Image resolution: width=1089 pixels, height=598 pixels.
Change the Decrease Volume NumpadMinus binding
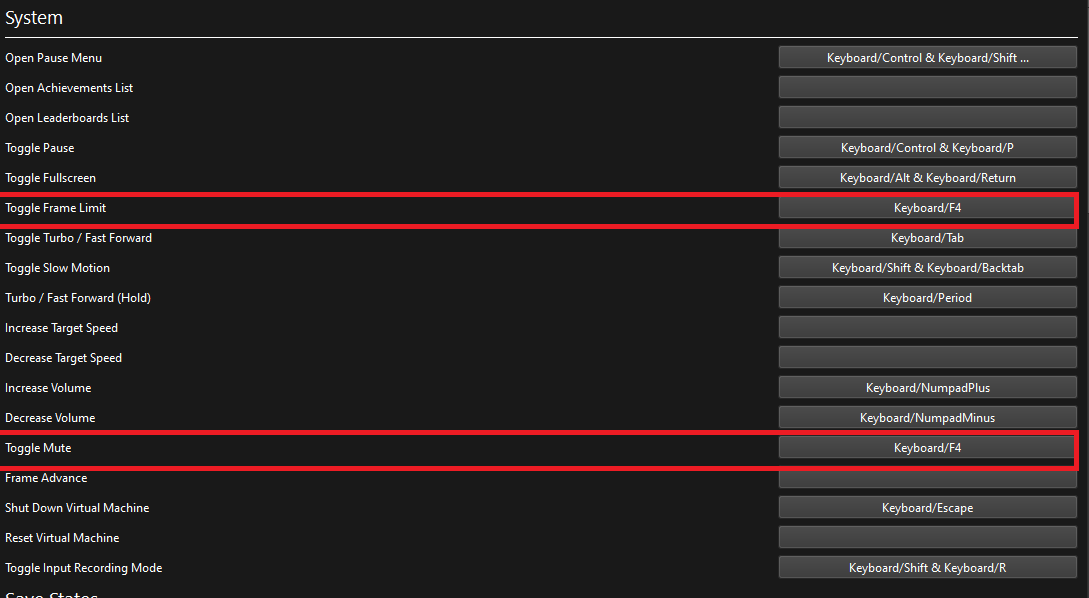[x=927, y=417]
